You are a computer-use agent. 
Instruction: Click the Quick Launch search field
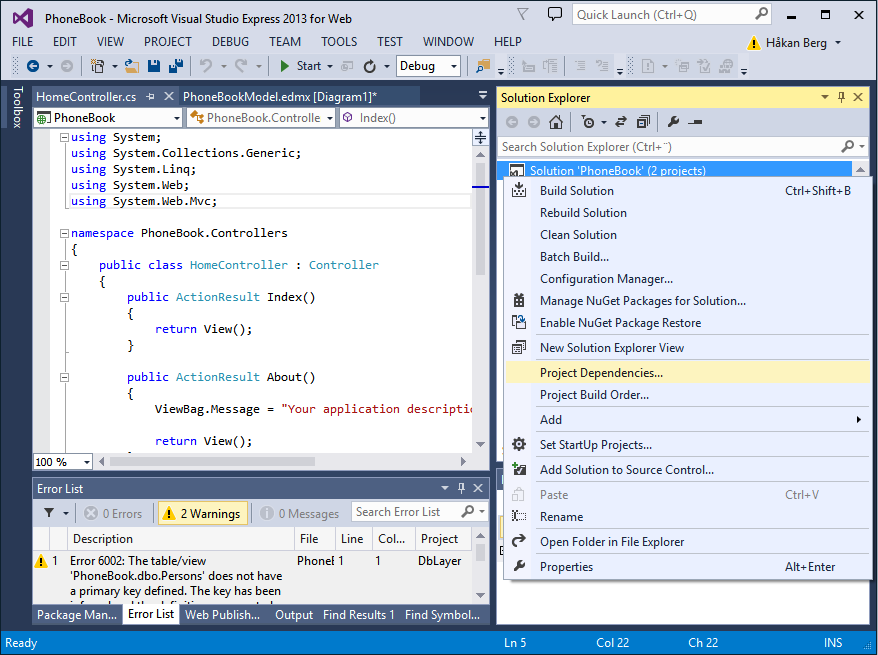click(664, 15)
